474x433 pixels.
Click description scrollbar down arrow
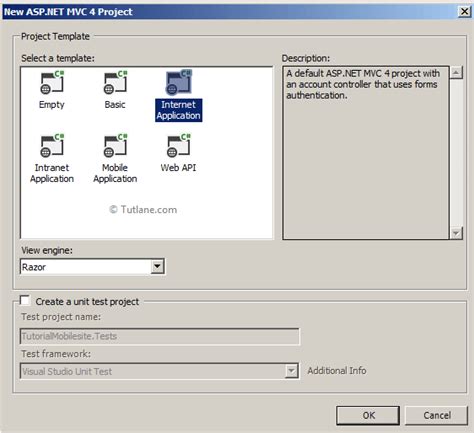click(456, 233)
